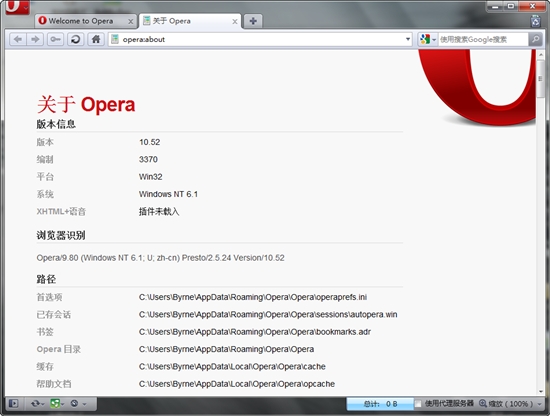Click the magnifier search button

pyautogui.click(x=535, y=39)
